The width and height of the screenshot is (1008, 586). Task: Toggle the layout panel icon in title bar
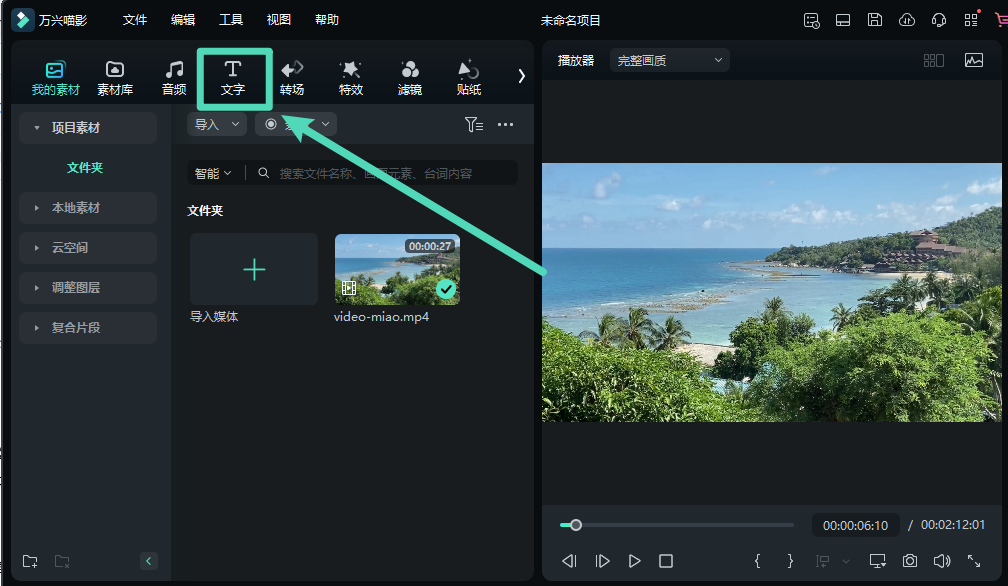click(x=843, y=21)
